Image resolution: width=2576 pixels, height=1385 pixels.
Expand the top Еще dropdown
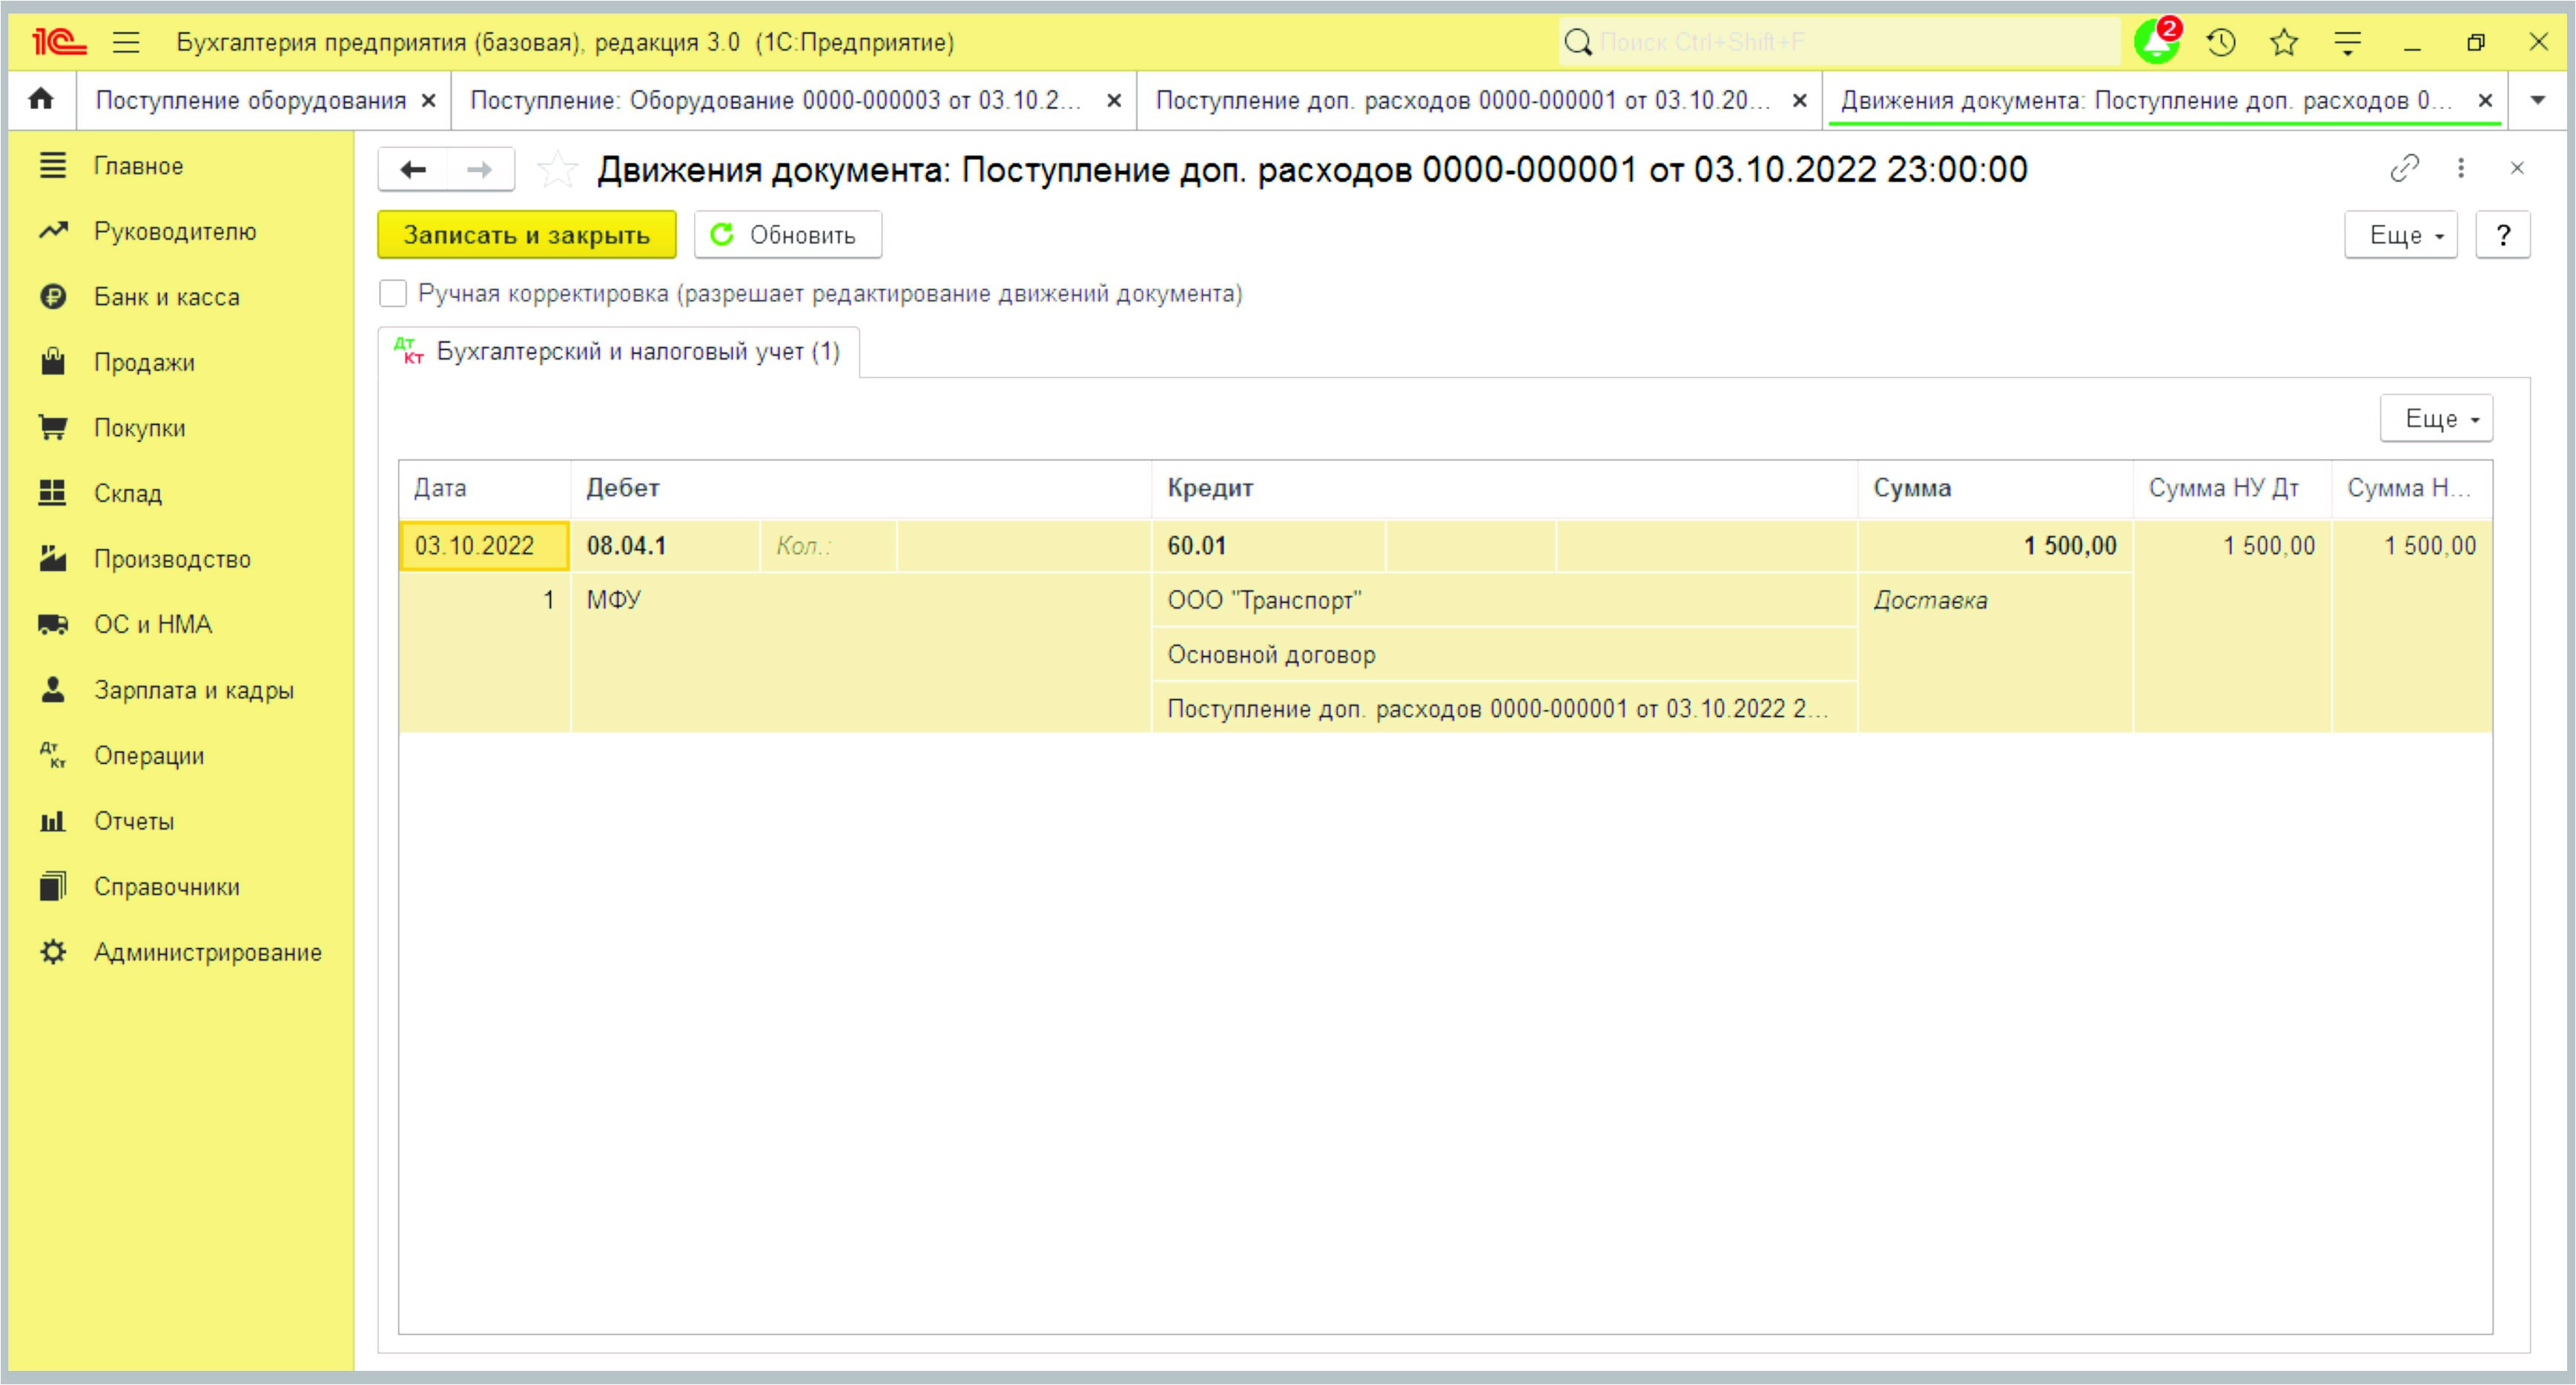click(2400, 235)
